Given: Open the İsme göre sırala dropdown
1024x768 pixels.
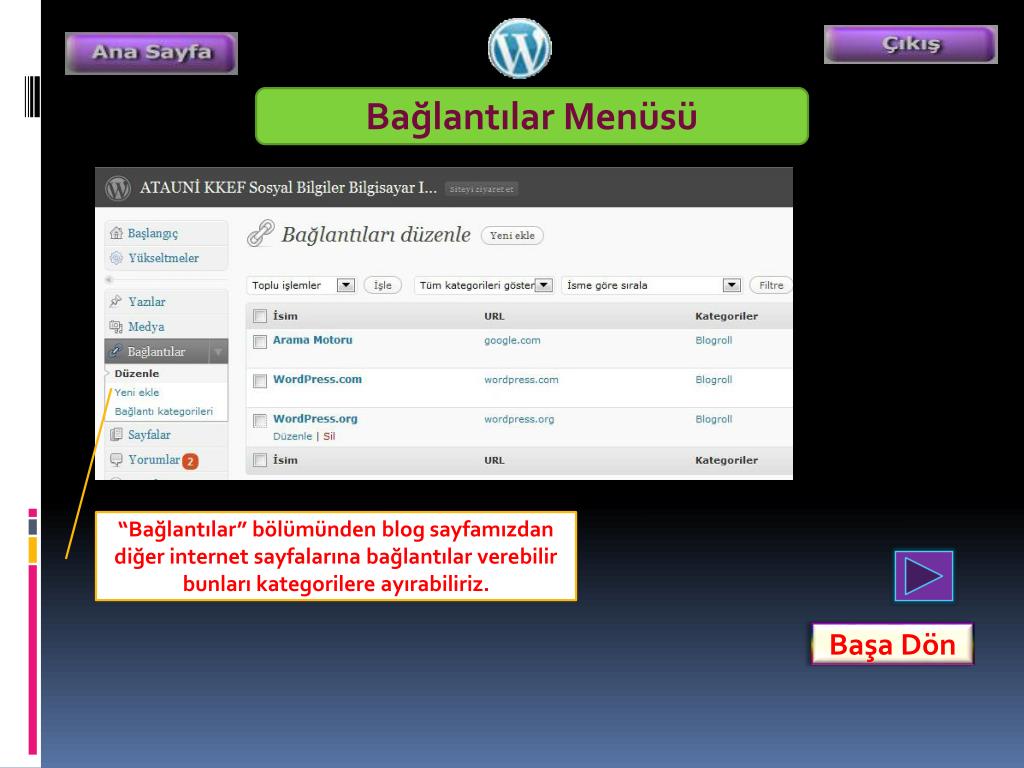Looking at the screenshot, I should point(651,285).
